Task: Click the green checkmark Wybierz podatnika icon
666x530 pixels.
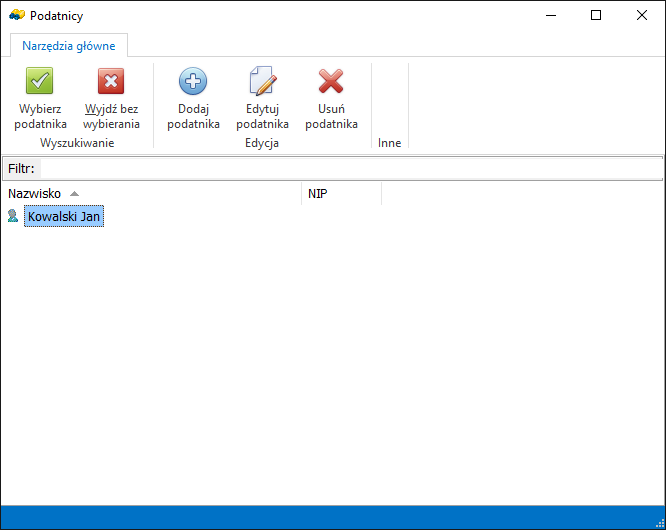Action: point(40,82)
